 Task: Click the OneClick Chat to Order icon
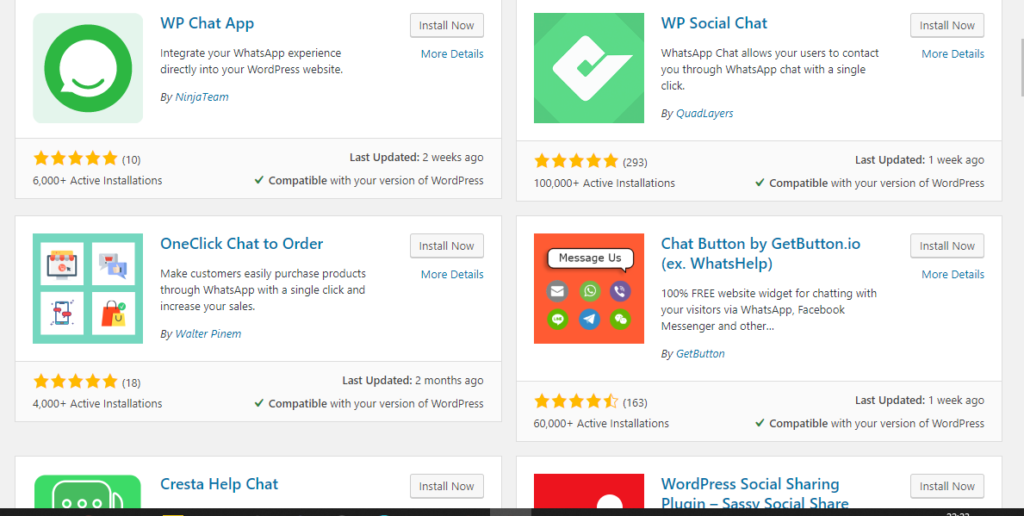88,288
